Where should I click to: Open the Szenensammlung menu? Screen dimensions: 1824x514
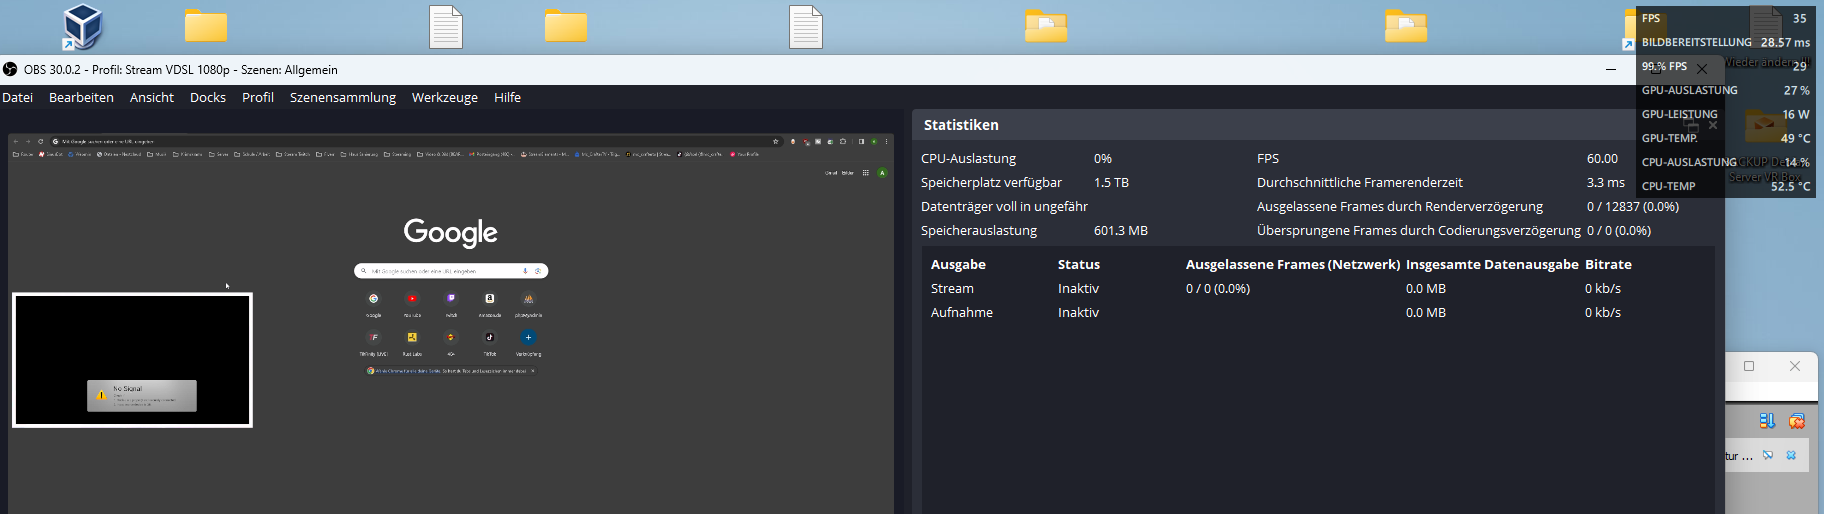(x=343, y=97)
